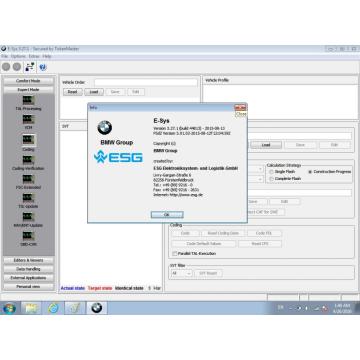Select the Coding module icon
This screenshot has width=360, height=360.
coord(28,140)
